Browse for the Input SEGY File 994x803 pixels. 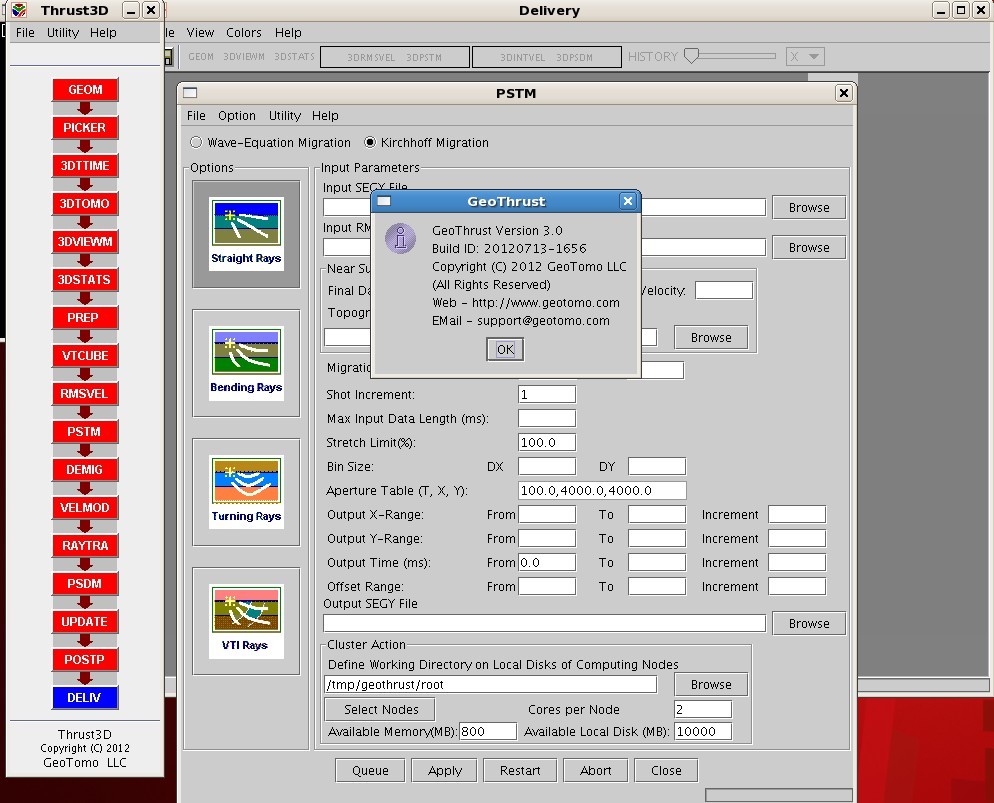click(x=809, y=207)
